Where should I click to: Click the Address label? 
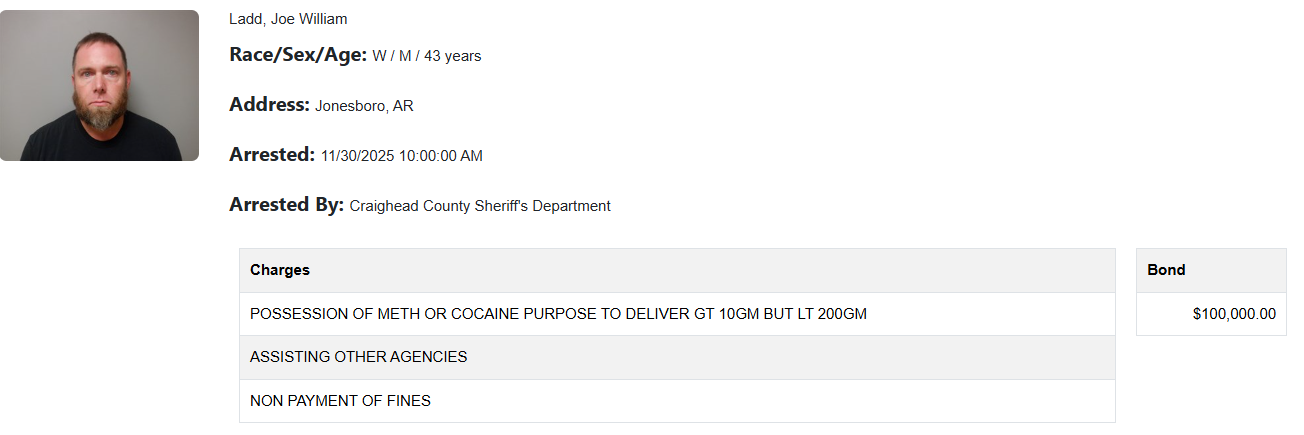(269, 105)
